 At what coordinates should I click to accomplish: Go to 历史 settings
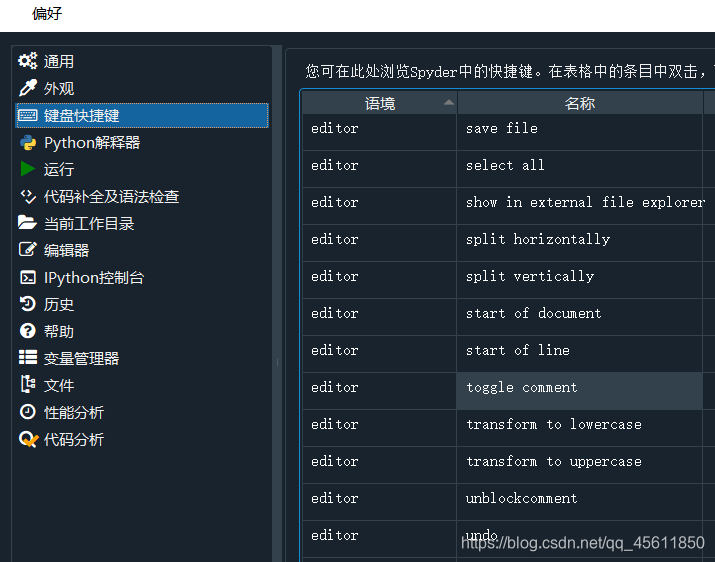pyautogui.click(x=142, y=304)
